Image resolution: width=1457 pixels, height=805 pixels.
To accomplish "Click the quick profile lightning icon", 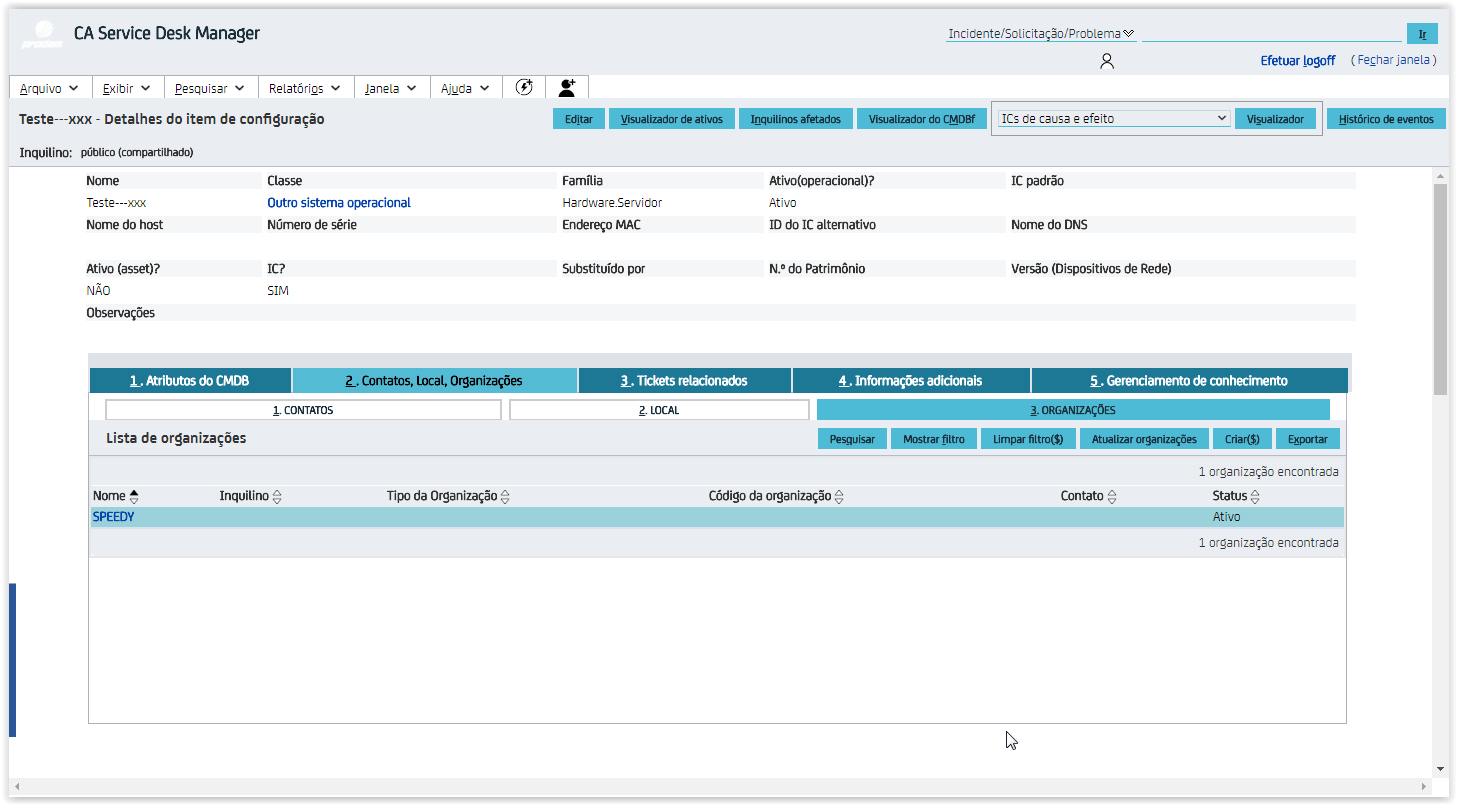I will (x=524, y=87).
